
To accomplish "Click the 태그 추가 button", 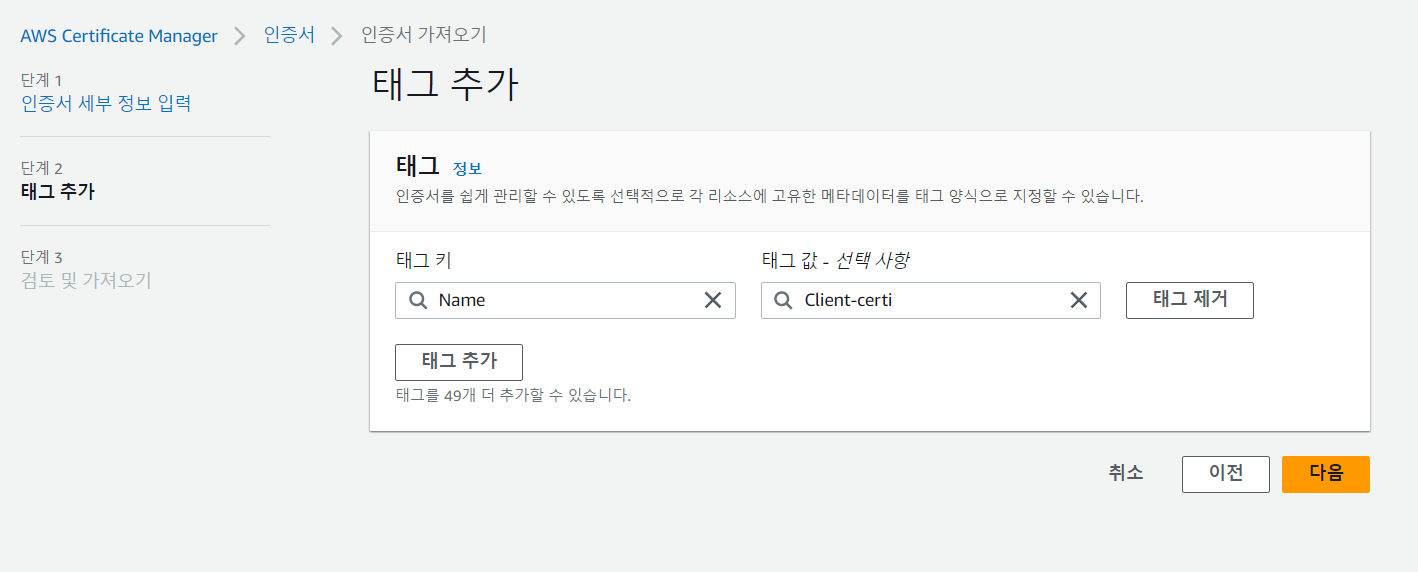I will [x=459, y=362].
